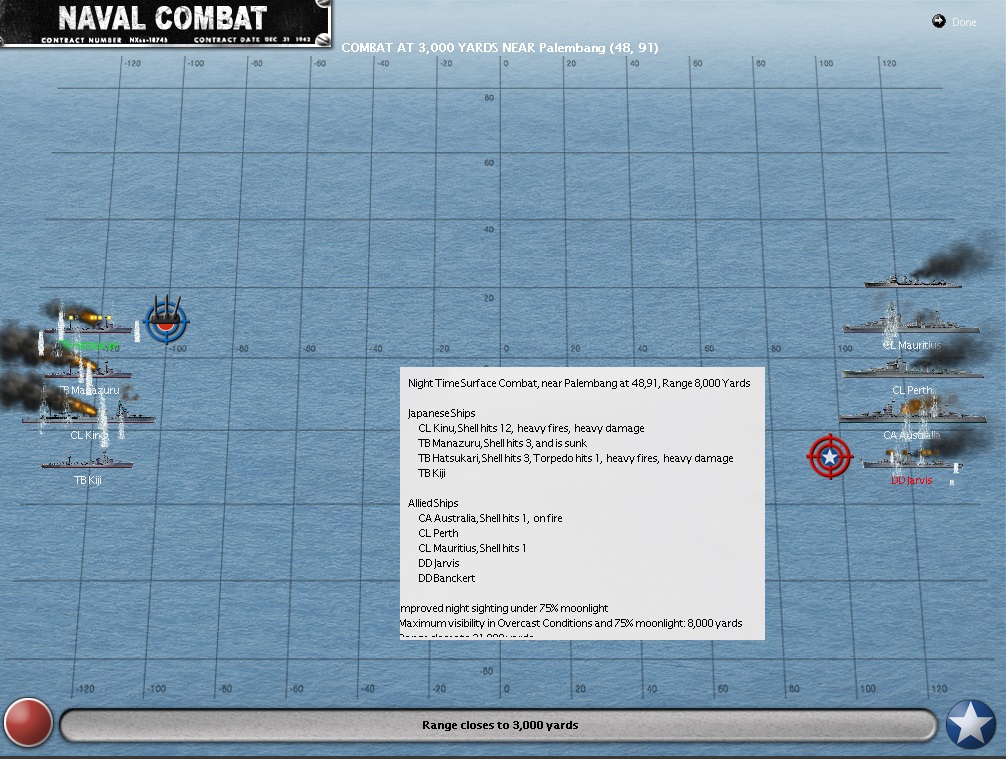Click the 'TB Hatsukari, Shell hits 3, Torpedo hits 1' line

[575, 458]
